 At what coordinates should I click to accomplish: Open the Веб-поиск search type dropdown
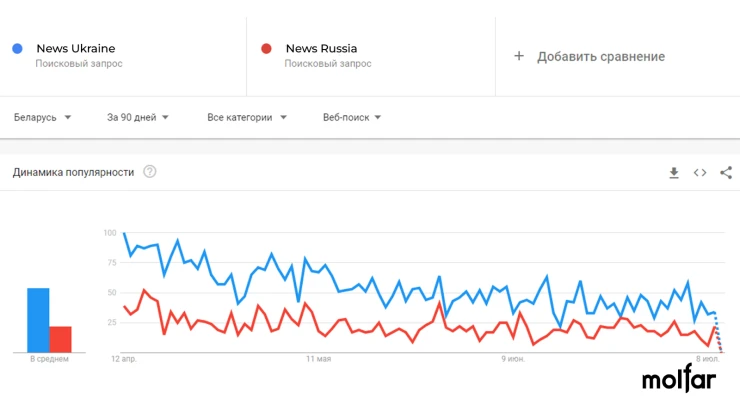click(352, 118)
